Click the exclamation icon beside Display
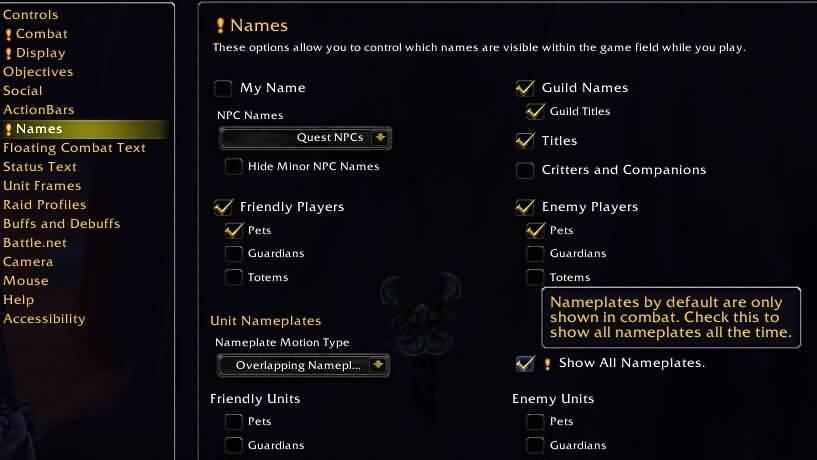Image resolution: width=817 pixels, height=460 pixels. point(8,54)
